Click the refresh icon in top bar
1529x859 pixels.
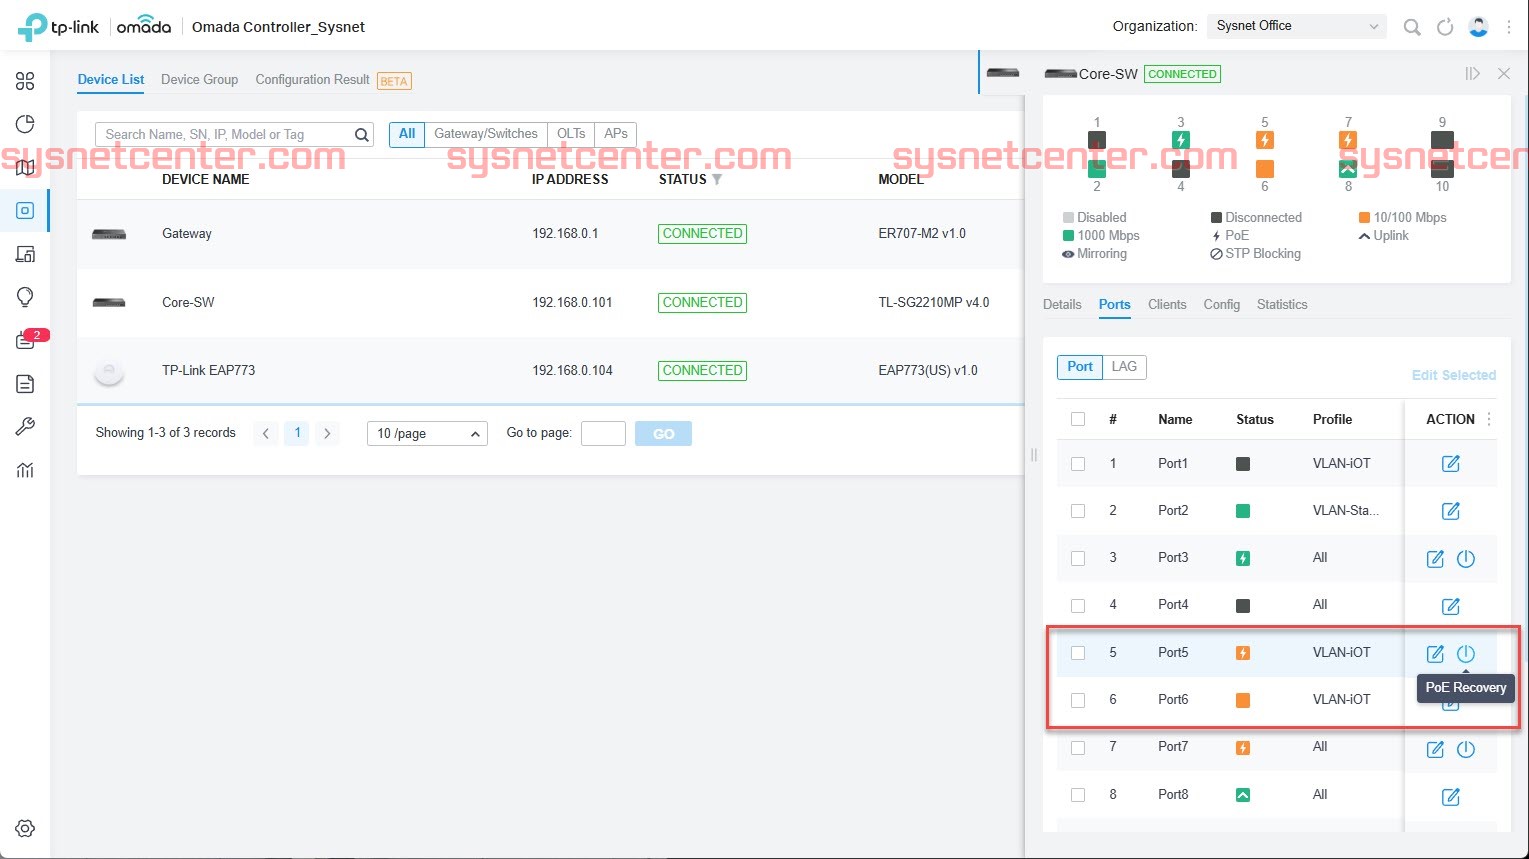(1445, 27)
